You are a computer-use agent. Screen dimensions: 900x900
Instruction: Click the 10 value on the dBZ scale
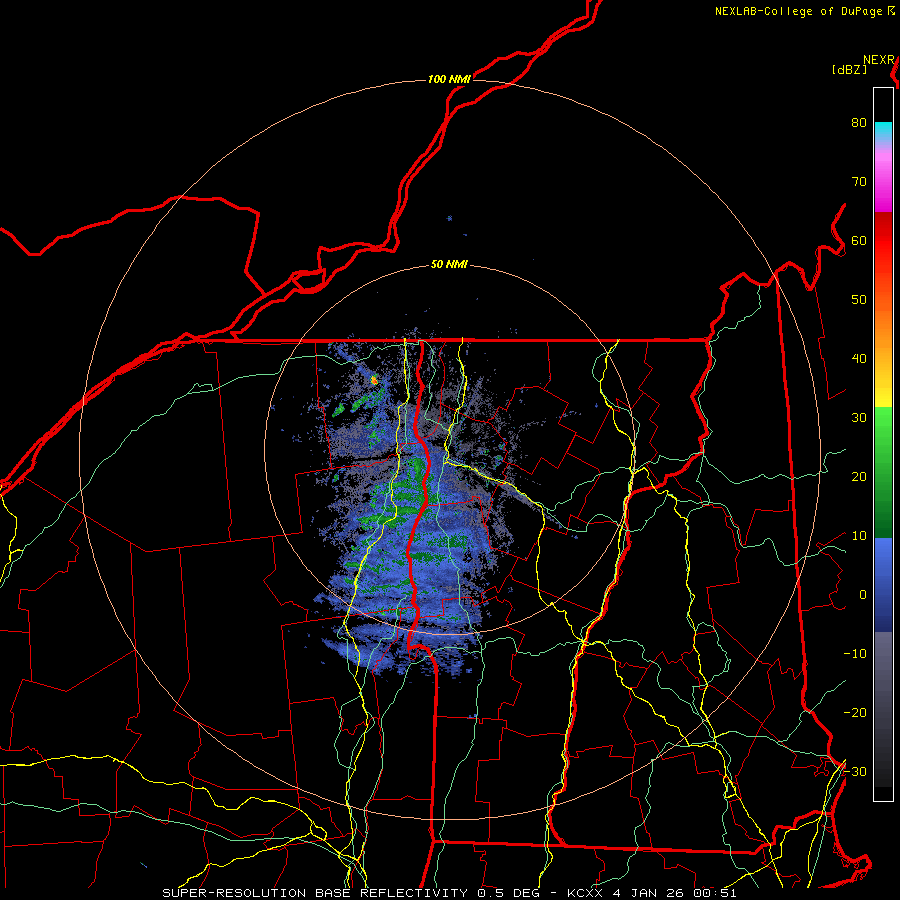coord(859,536)
